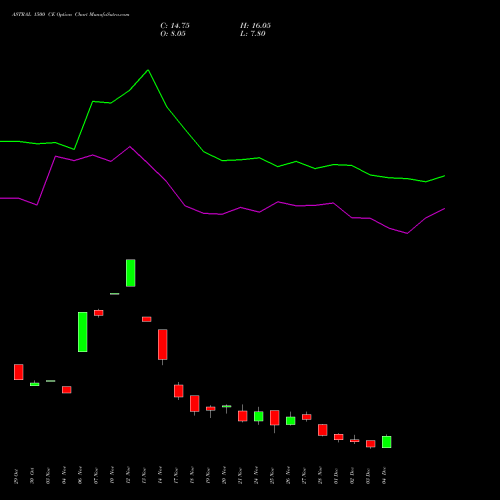Screen dimensions: 500x500
Task: Click the 17 Nov date label
Action: pos(176,476)
